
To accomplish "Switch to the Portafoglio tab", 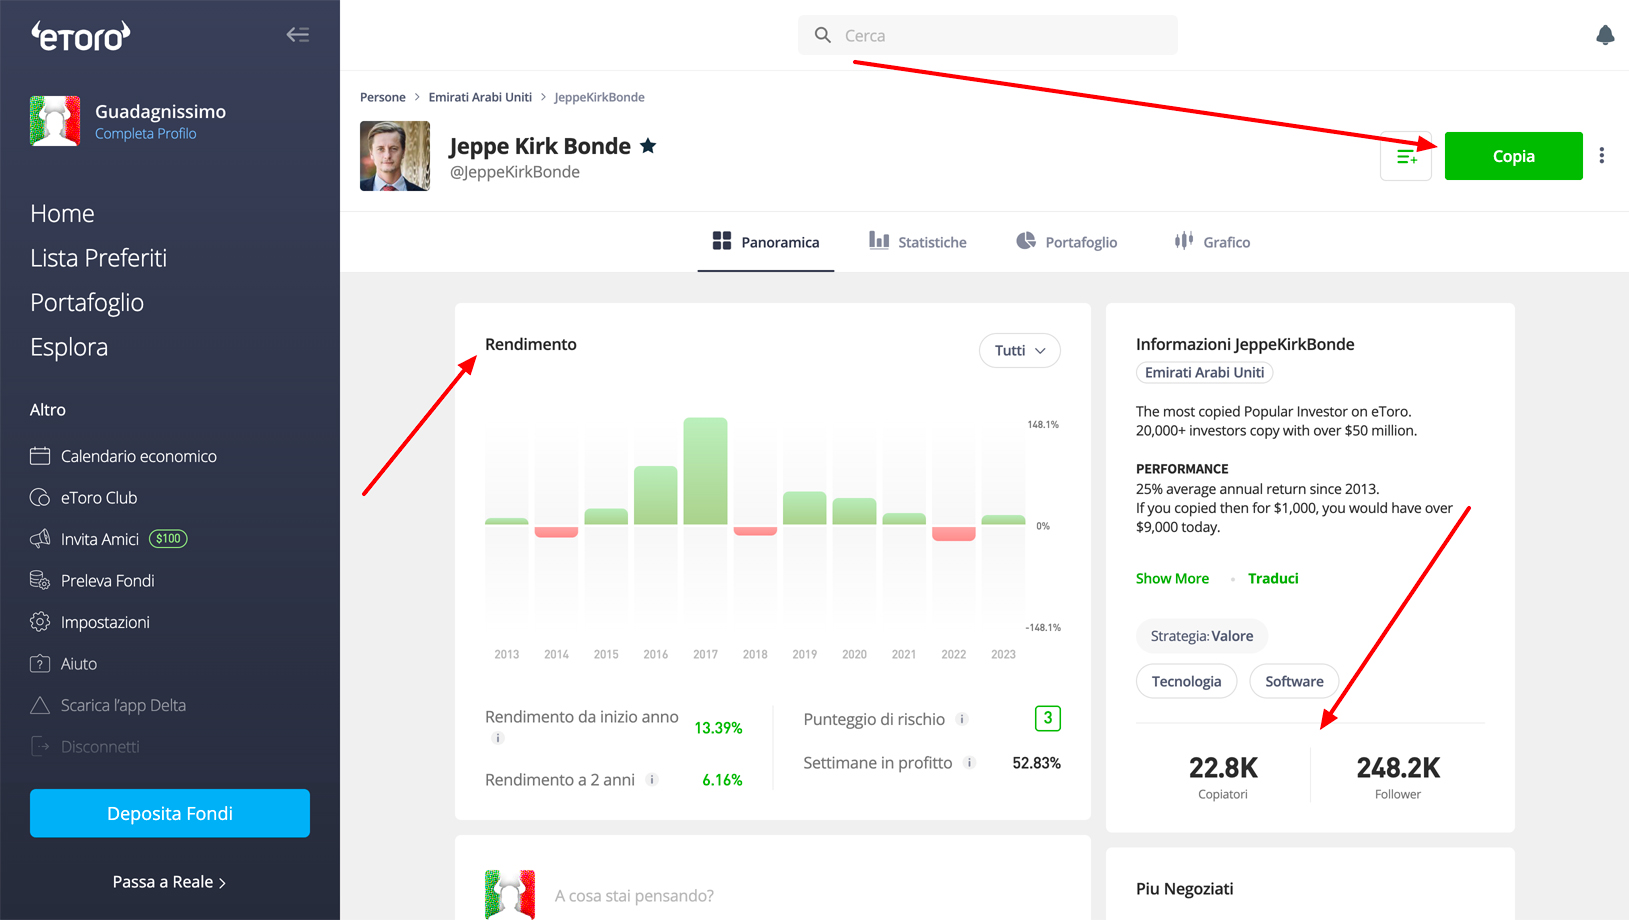I will [x=1067, y=242].
